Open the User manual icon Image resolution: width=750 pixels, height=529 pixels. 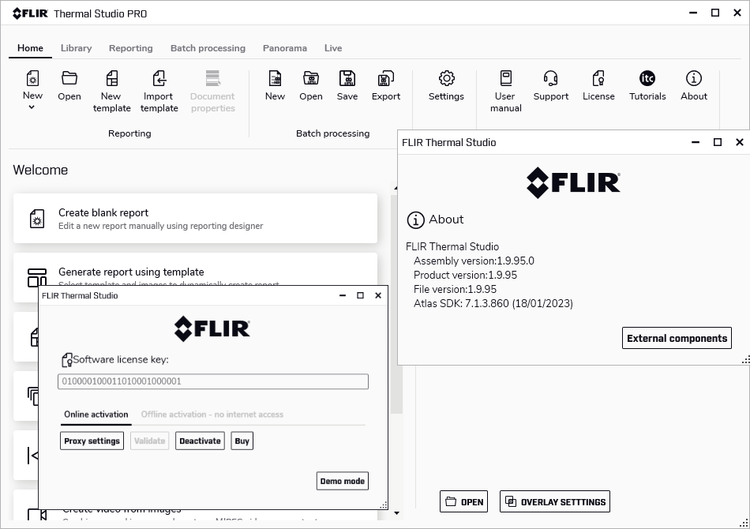506,78
